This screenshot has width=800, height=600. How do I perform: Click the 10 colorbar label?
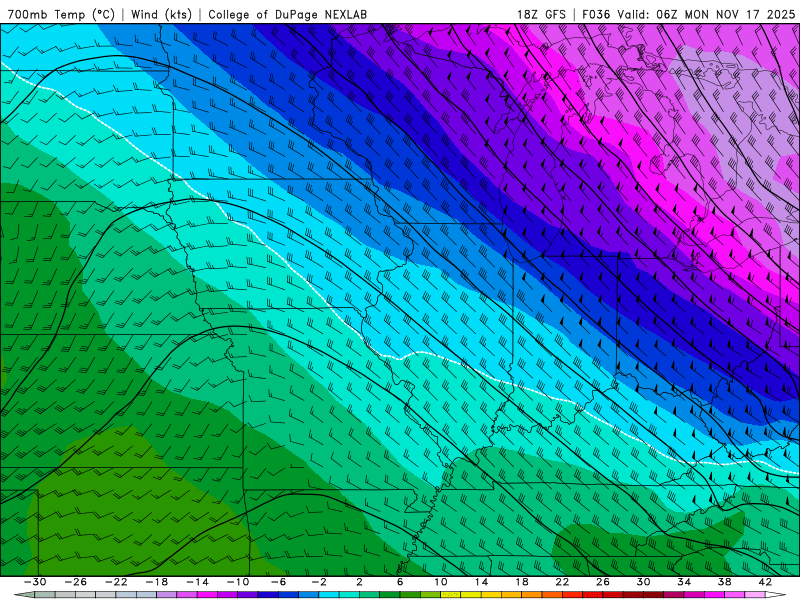441,582
